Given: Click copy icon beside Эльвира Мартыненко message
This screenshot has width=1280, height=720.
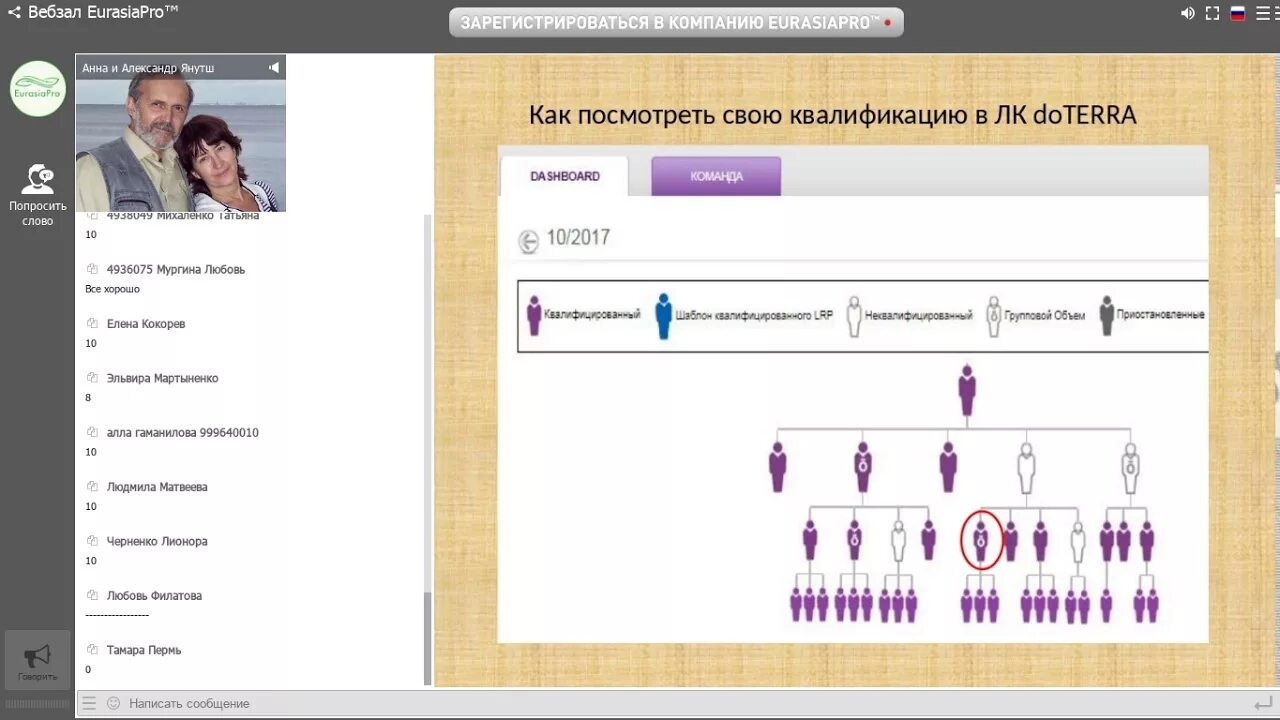Looking at the screenshot, I should click(93, 378).
